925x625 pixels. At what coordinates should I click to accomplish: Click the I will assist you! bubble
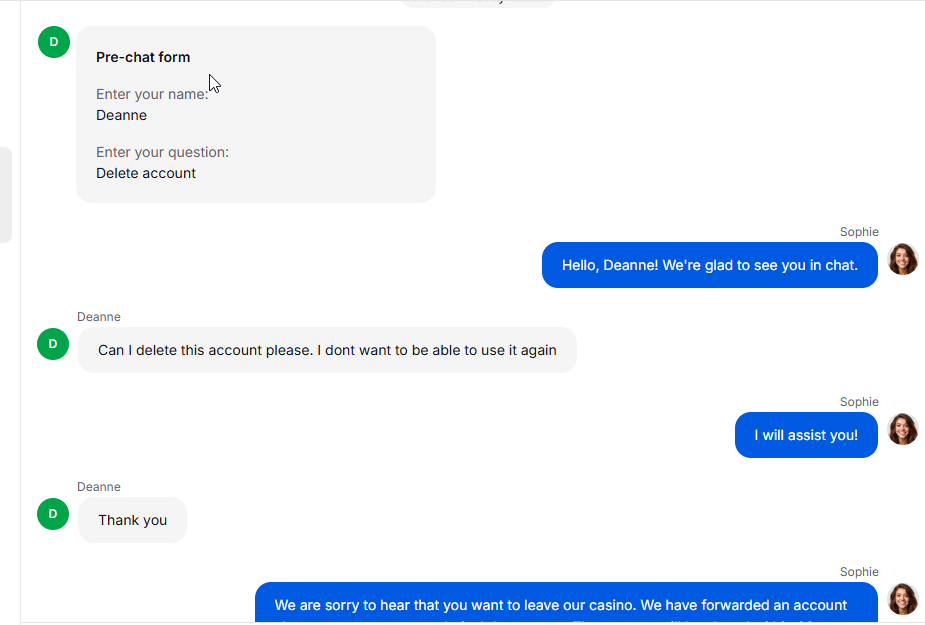click(x=806, y=435)
